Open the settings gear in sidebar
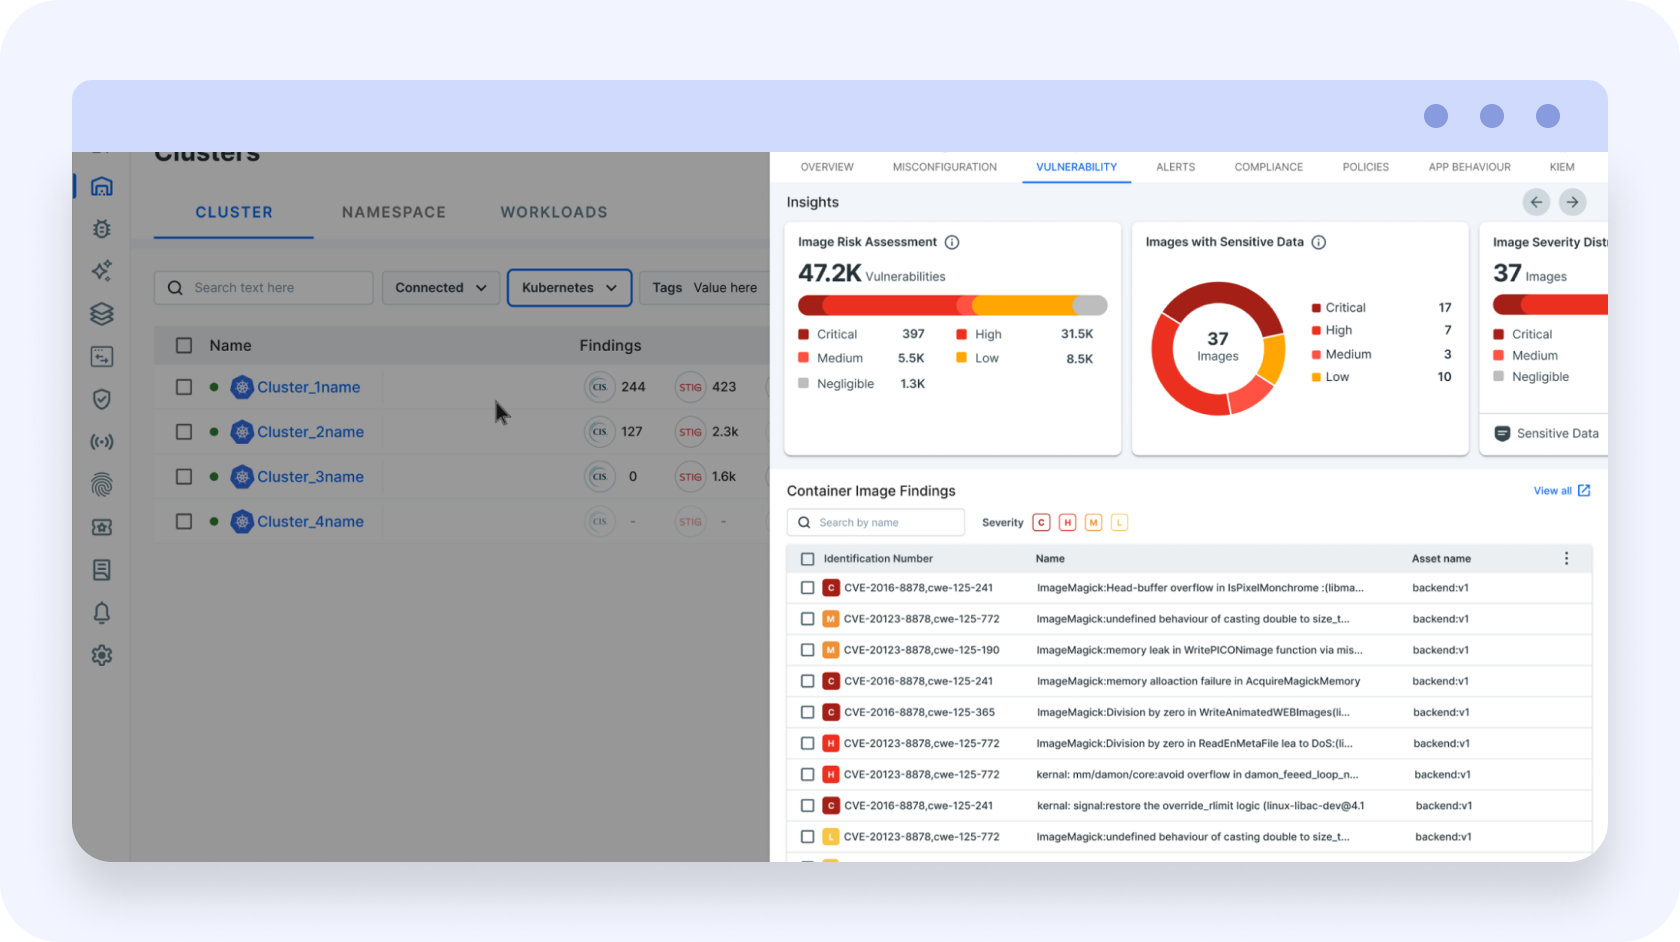Image resolution: width=1680 pixels, height=942 pixels. (x=101, y=656)
